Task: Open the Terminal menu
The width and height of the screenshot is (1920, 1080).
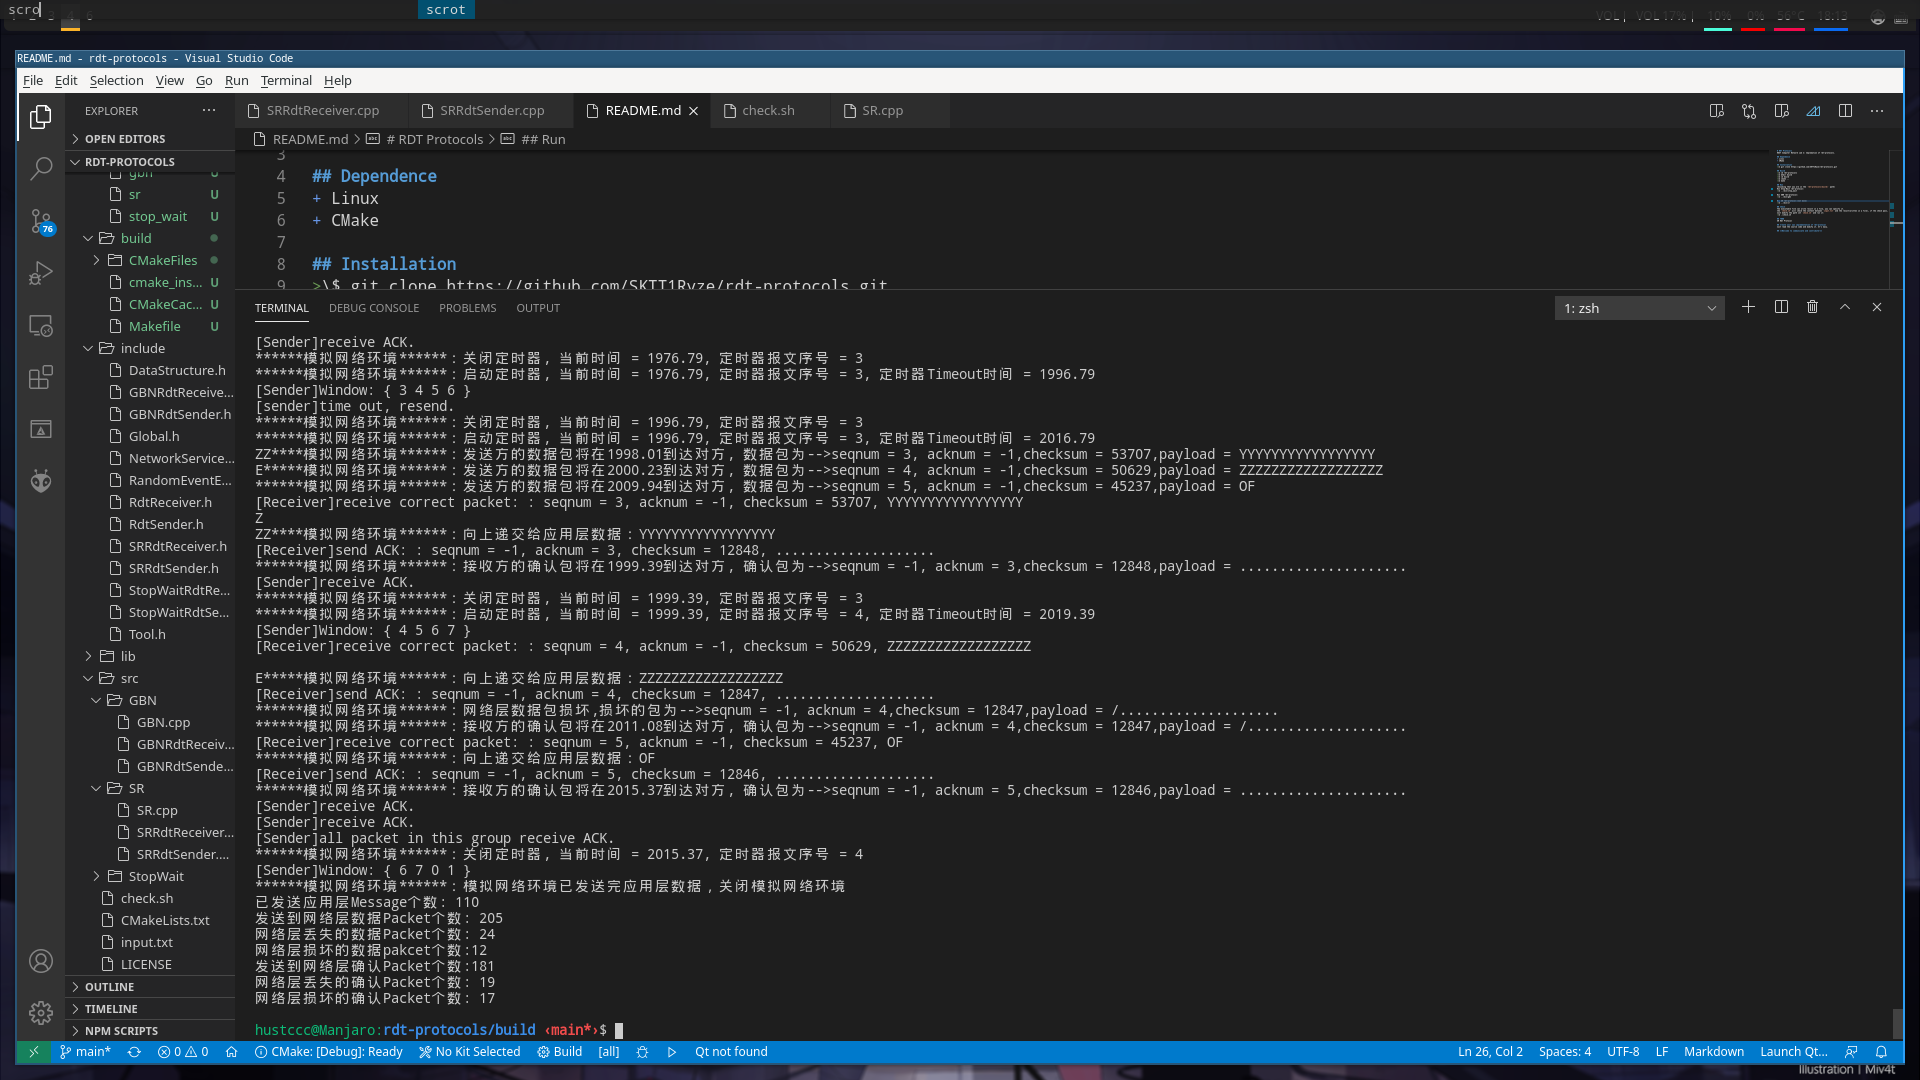Action: point(286,80)
